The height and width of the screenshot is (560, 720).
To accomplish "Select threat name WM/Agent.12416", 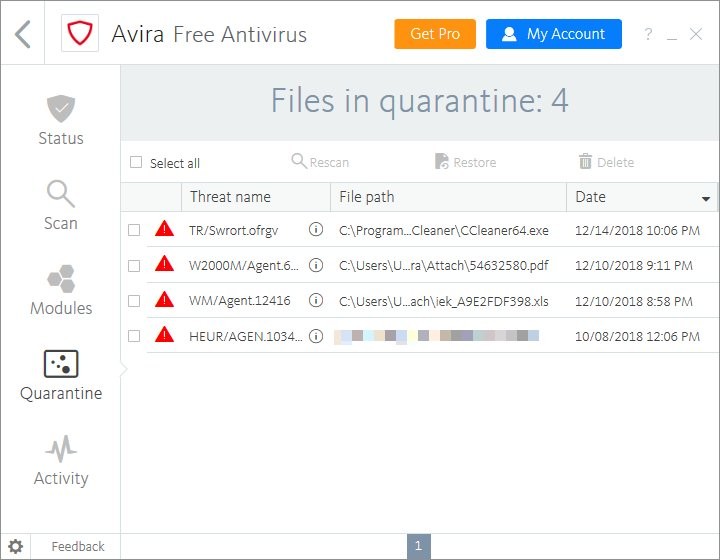I will 240,301.
